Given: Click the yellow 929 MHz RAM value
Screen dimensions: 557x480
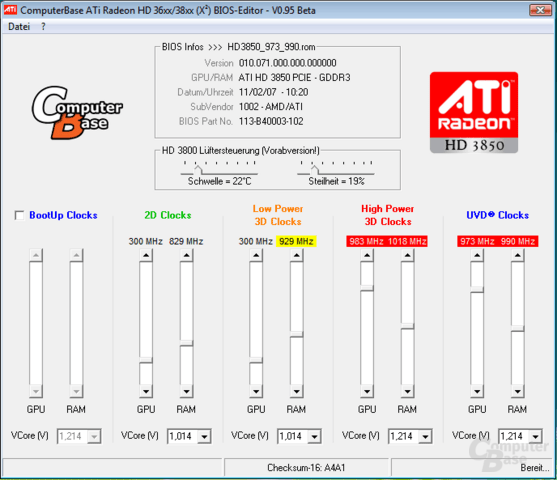Looking at the screenshot, I should pyautogui.click(x=296, y=242).
